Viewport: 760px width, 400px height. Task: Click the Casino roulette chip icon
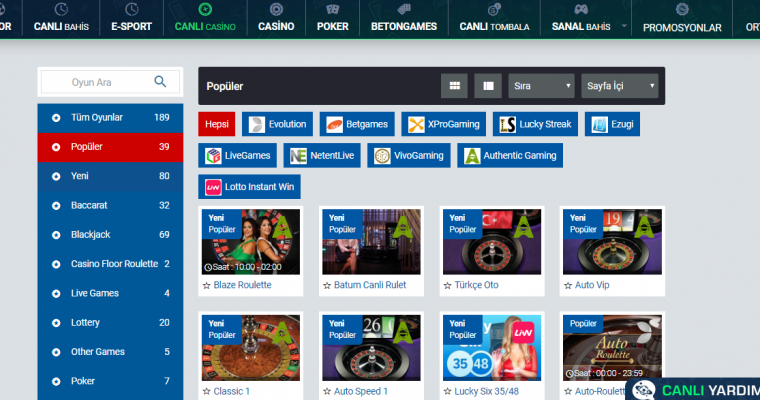[x=276, y=9]
